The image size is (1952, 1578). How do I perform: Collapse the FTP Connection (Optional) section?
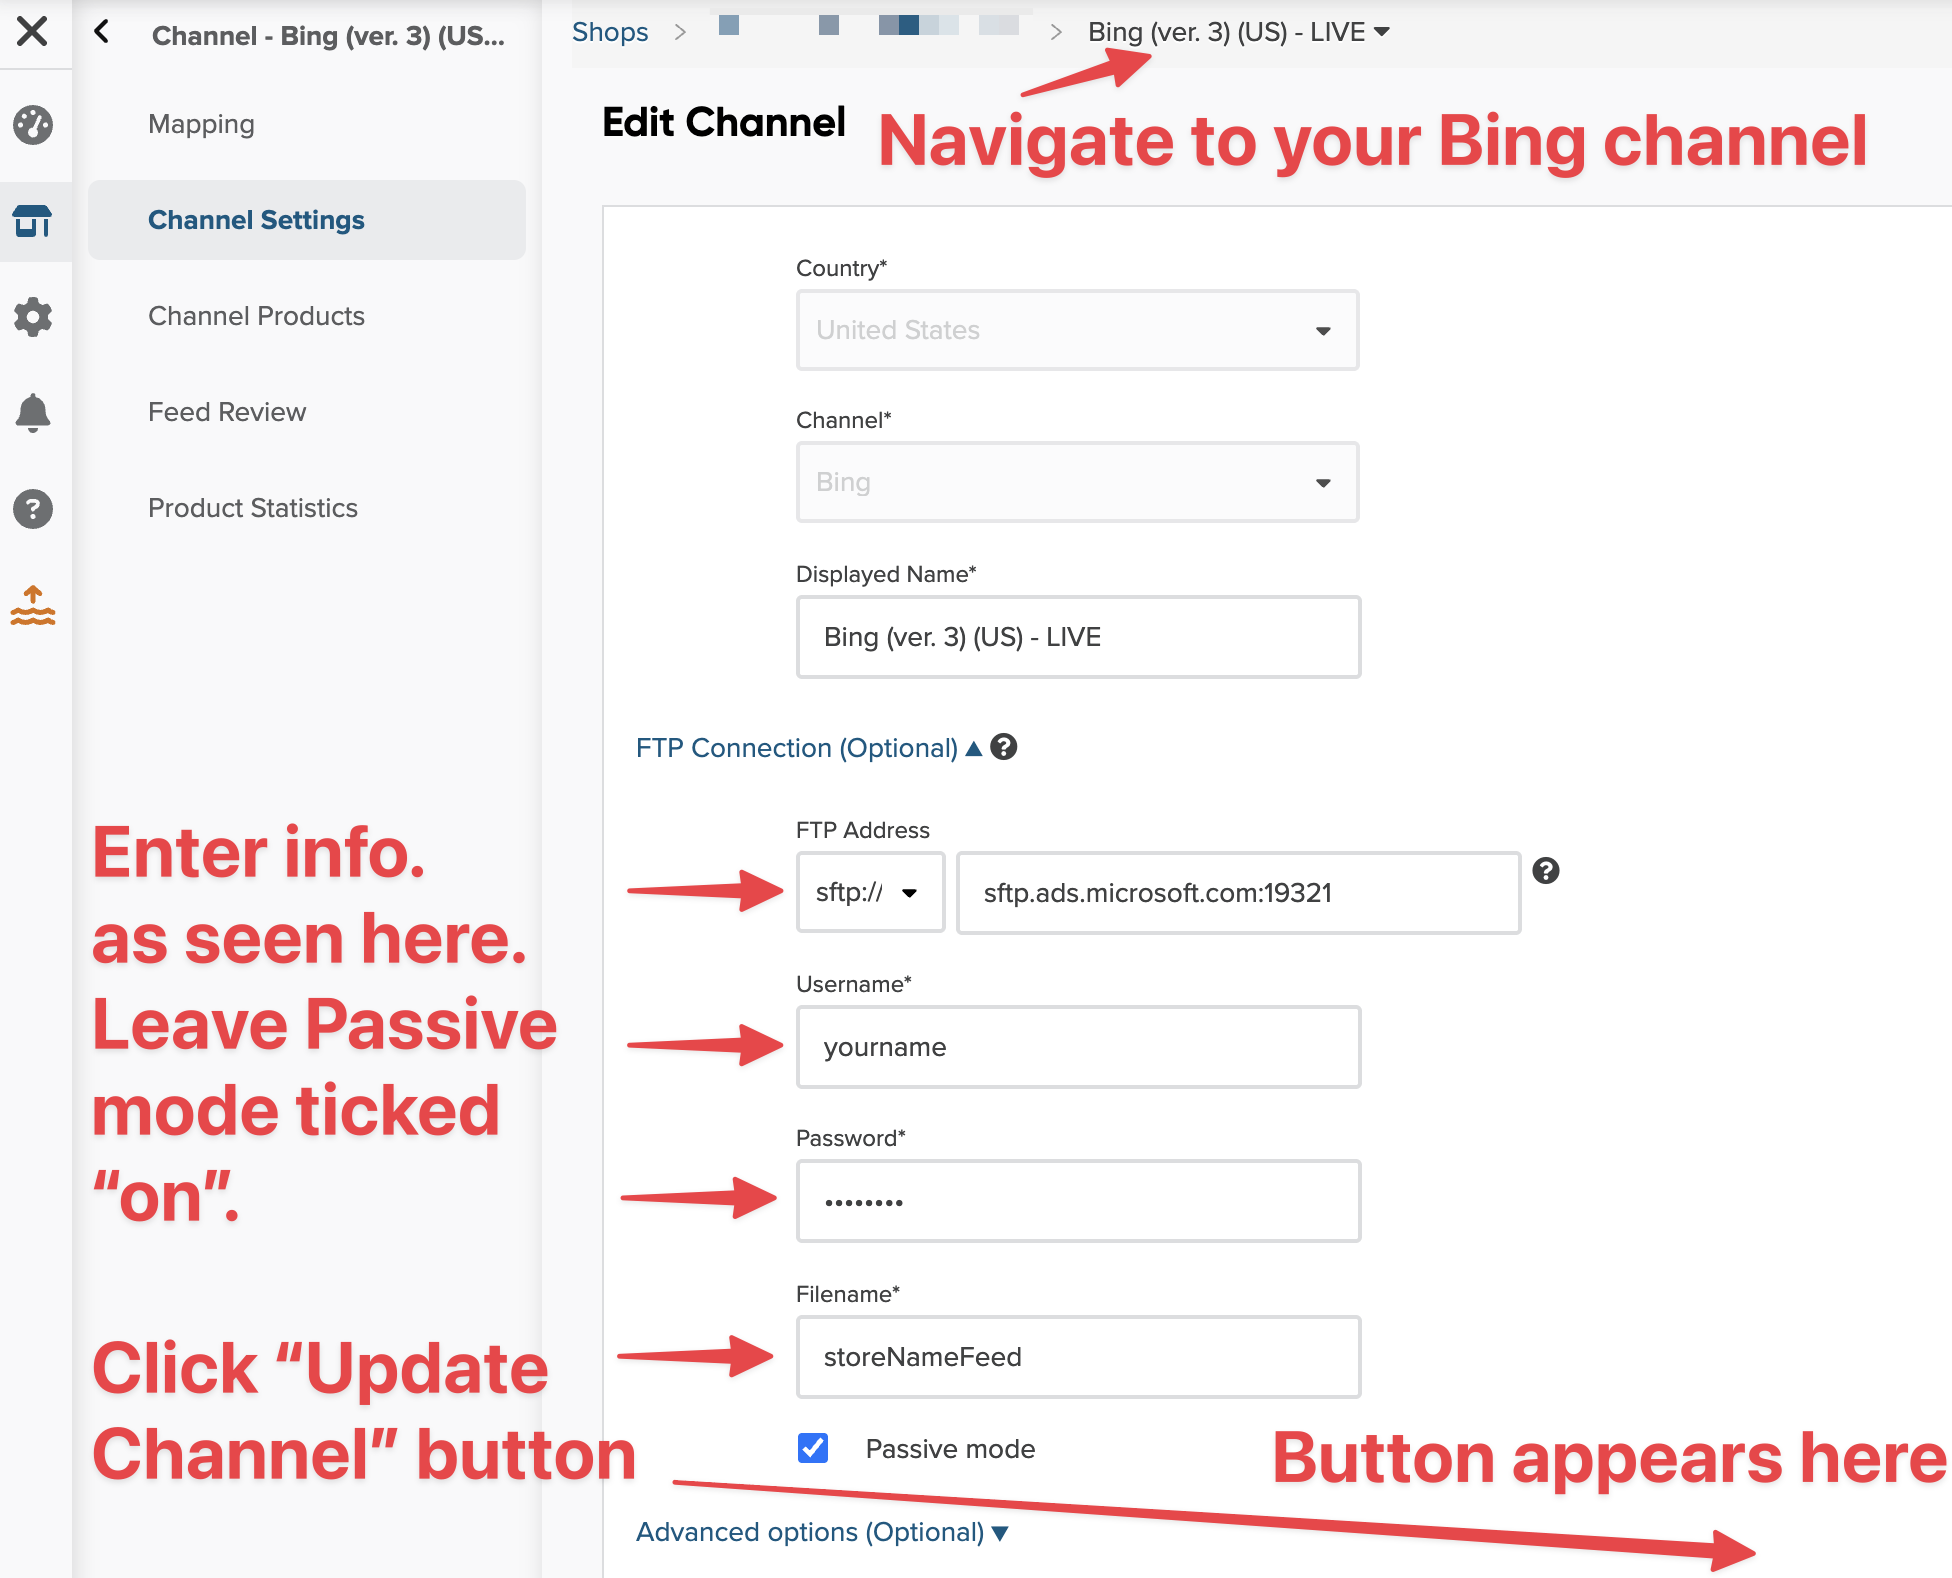tap(808, 748)
